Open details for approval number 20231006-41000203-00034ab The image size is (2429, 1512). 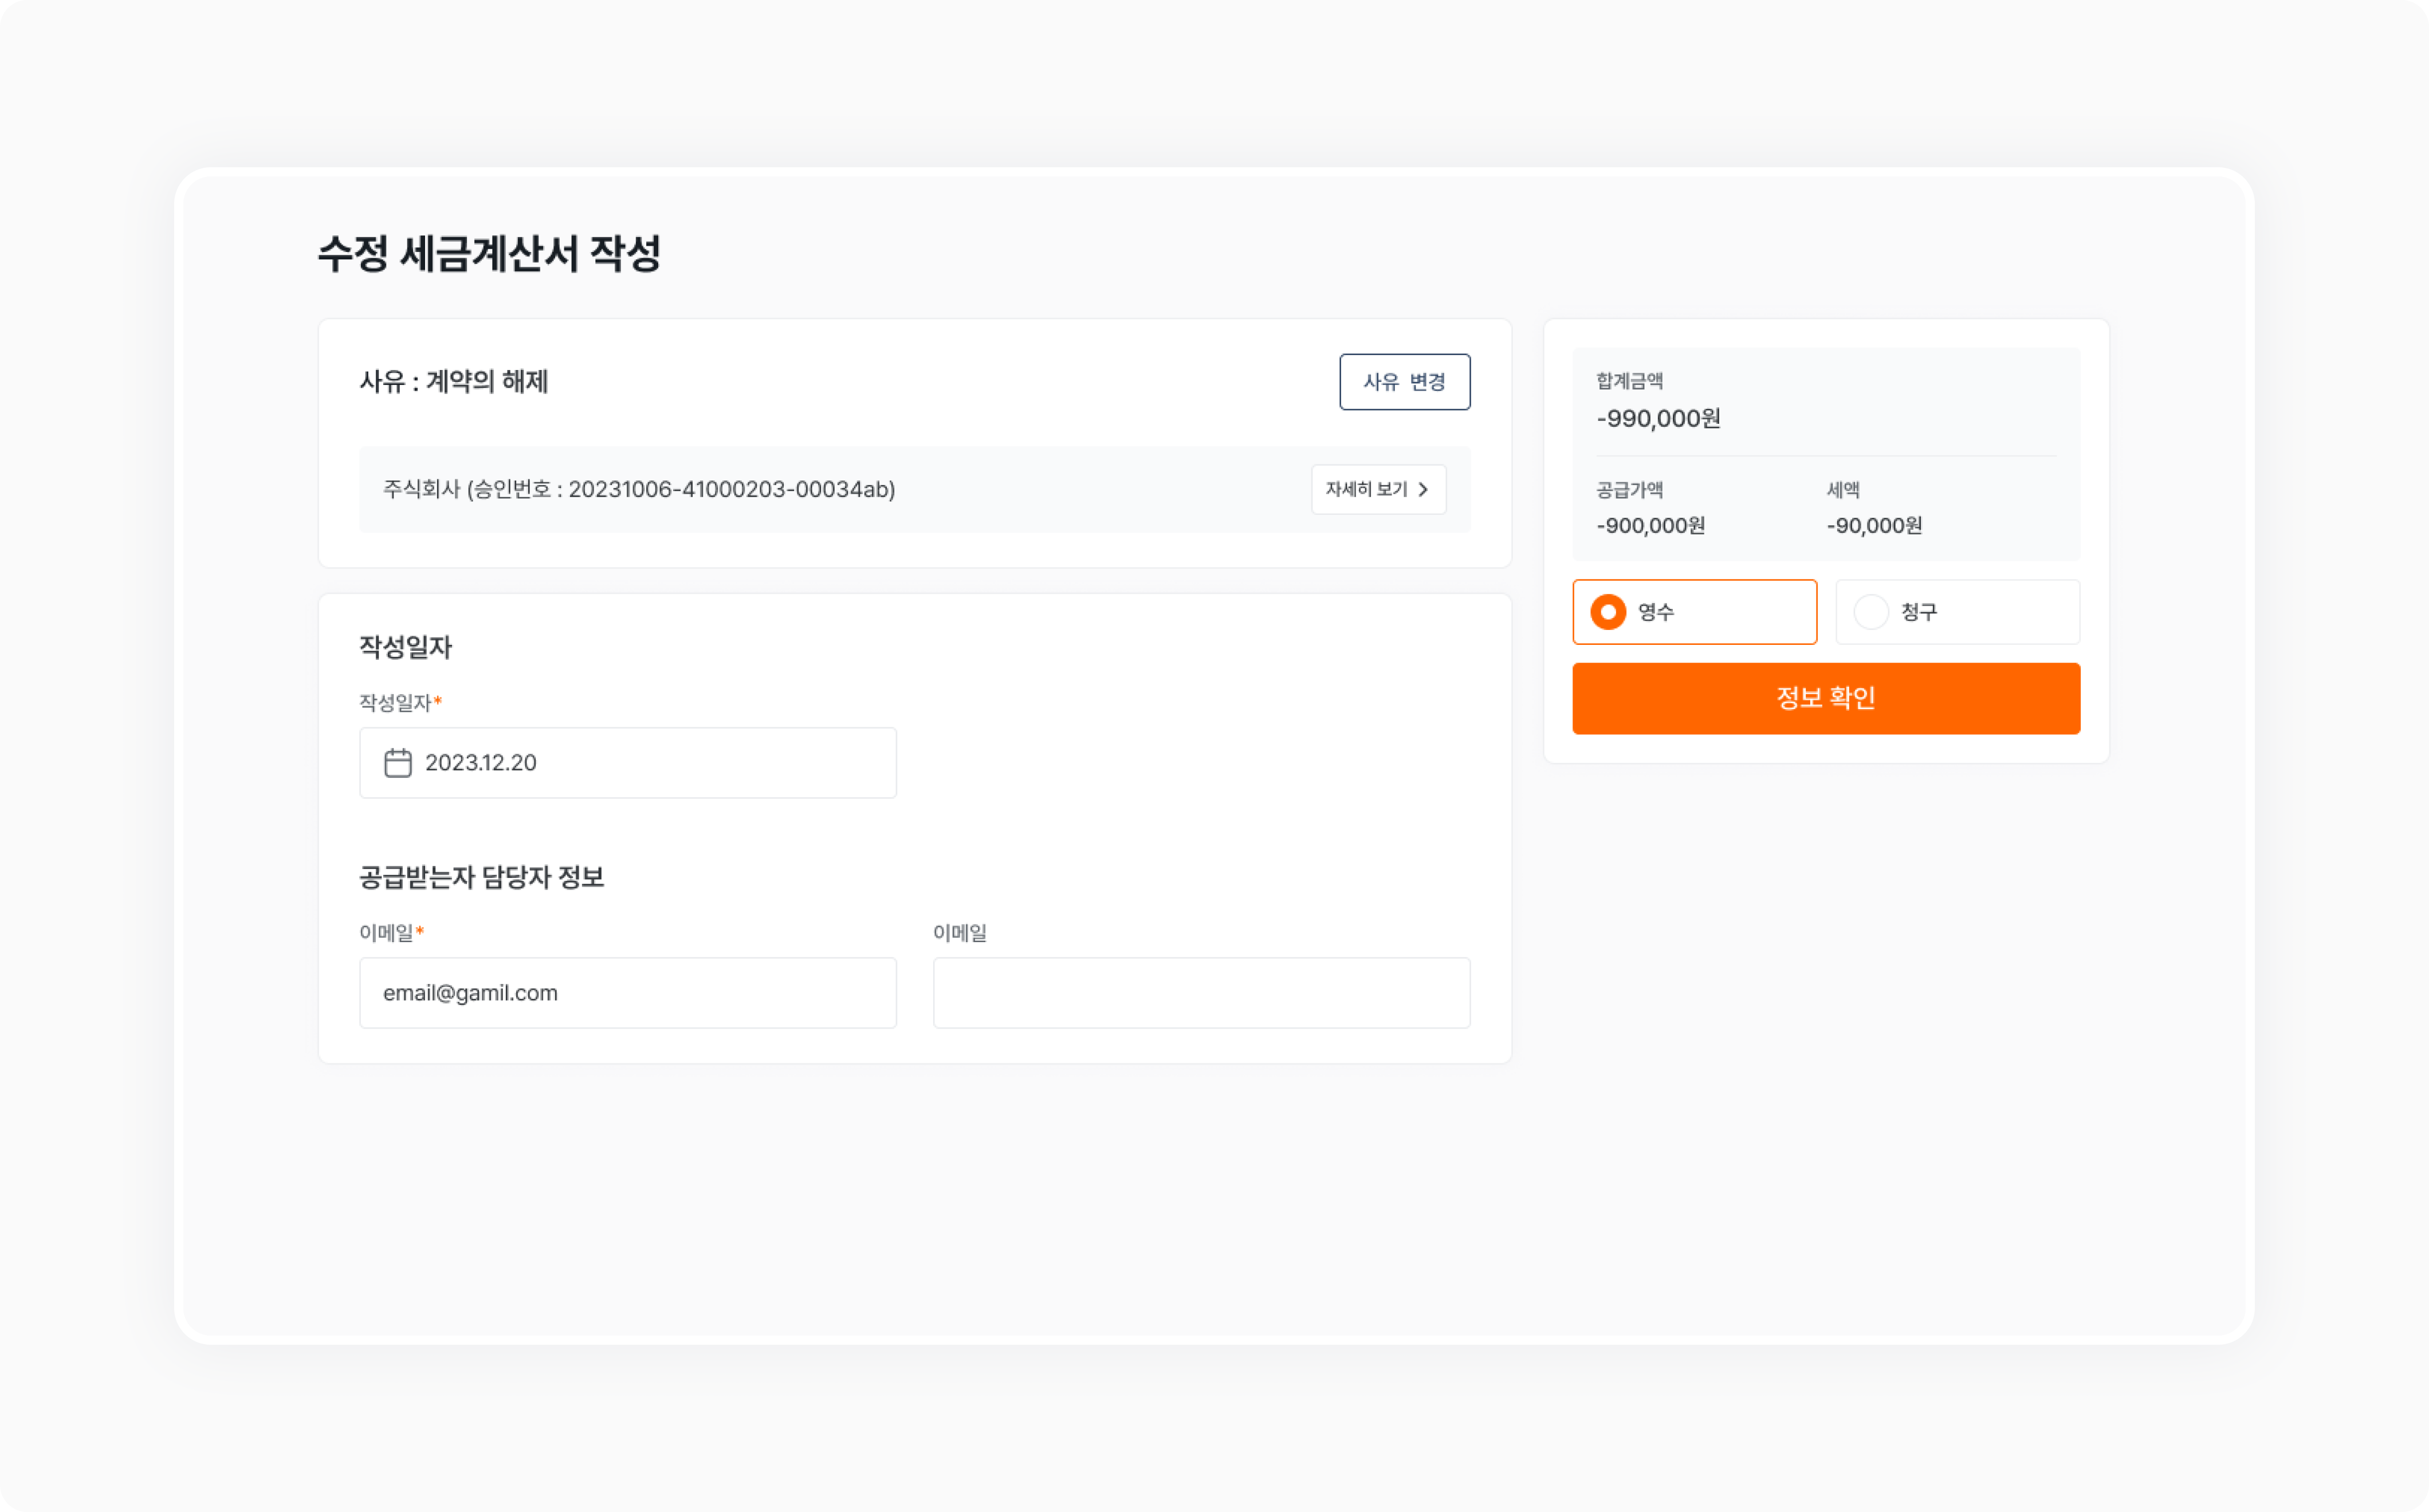(x=1378, y=489)
